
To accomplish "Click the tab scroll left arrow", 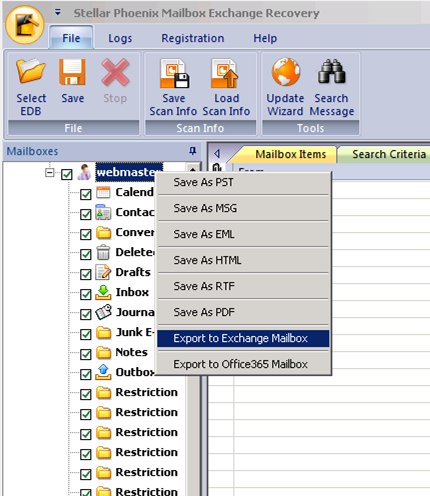I will point(217,154).
